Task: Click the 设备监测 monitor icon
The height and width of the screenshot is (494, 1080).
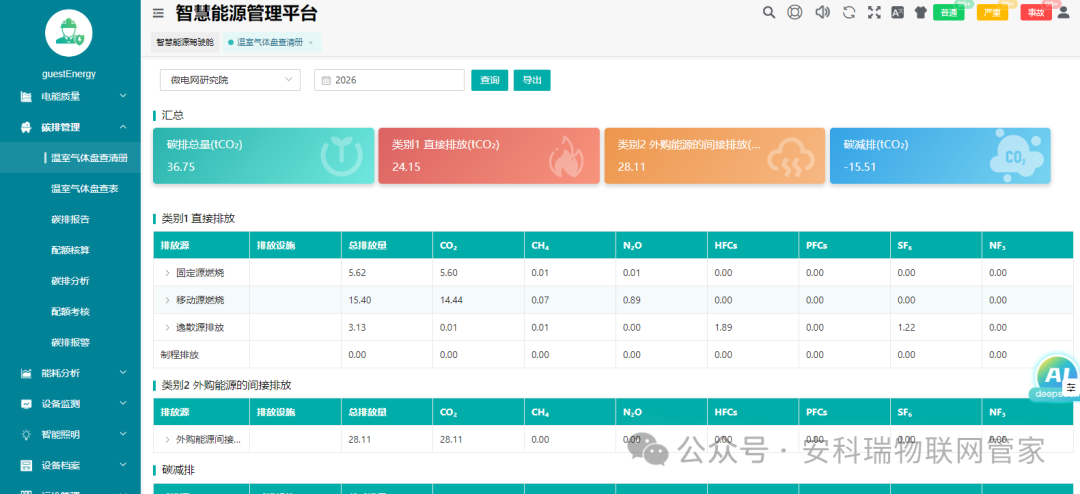Action: coord(26,404)
